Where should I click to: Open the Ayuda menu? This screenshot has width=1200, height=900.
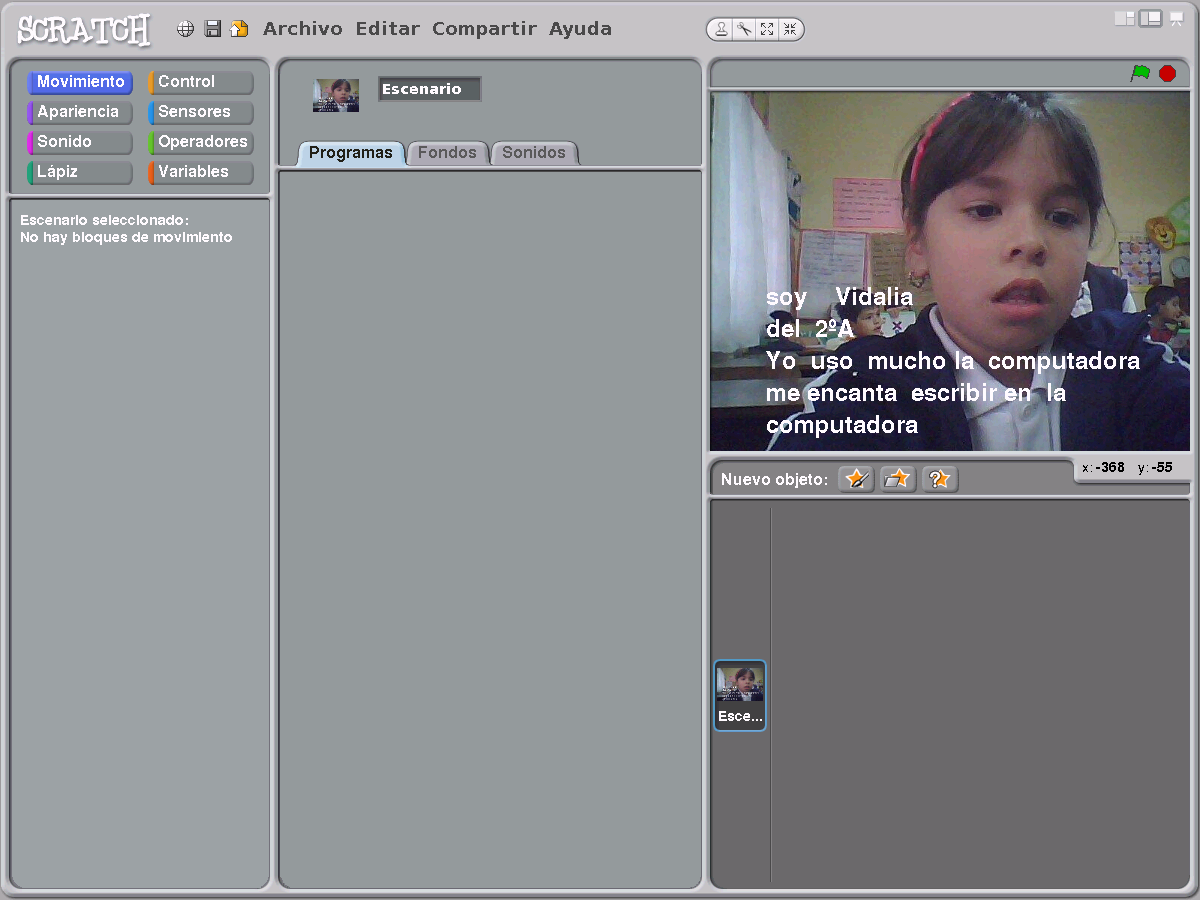(x=580, y=29)
